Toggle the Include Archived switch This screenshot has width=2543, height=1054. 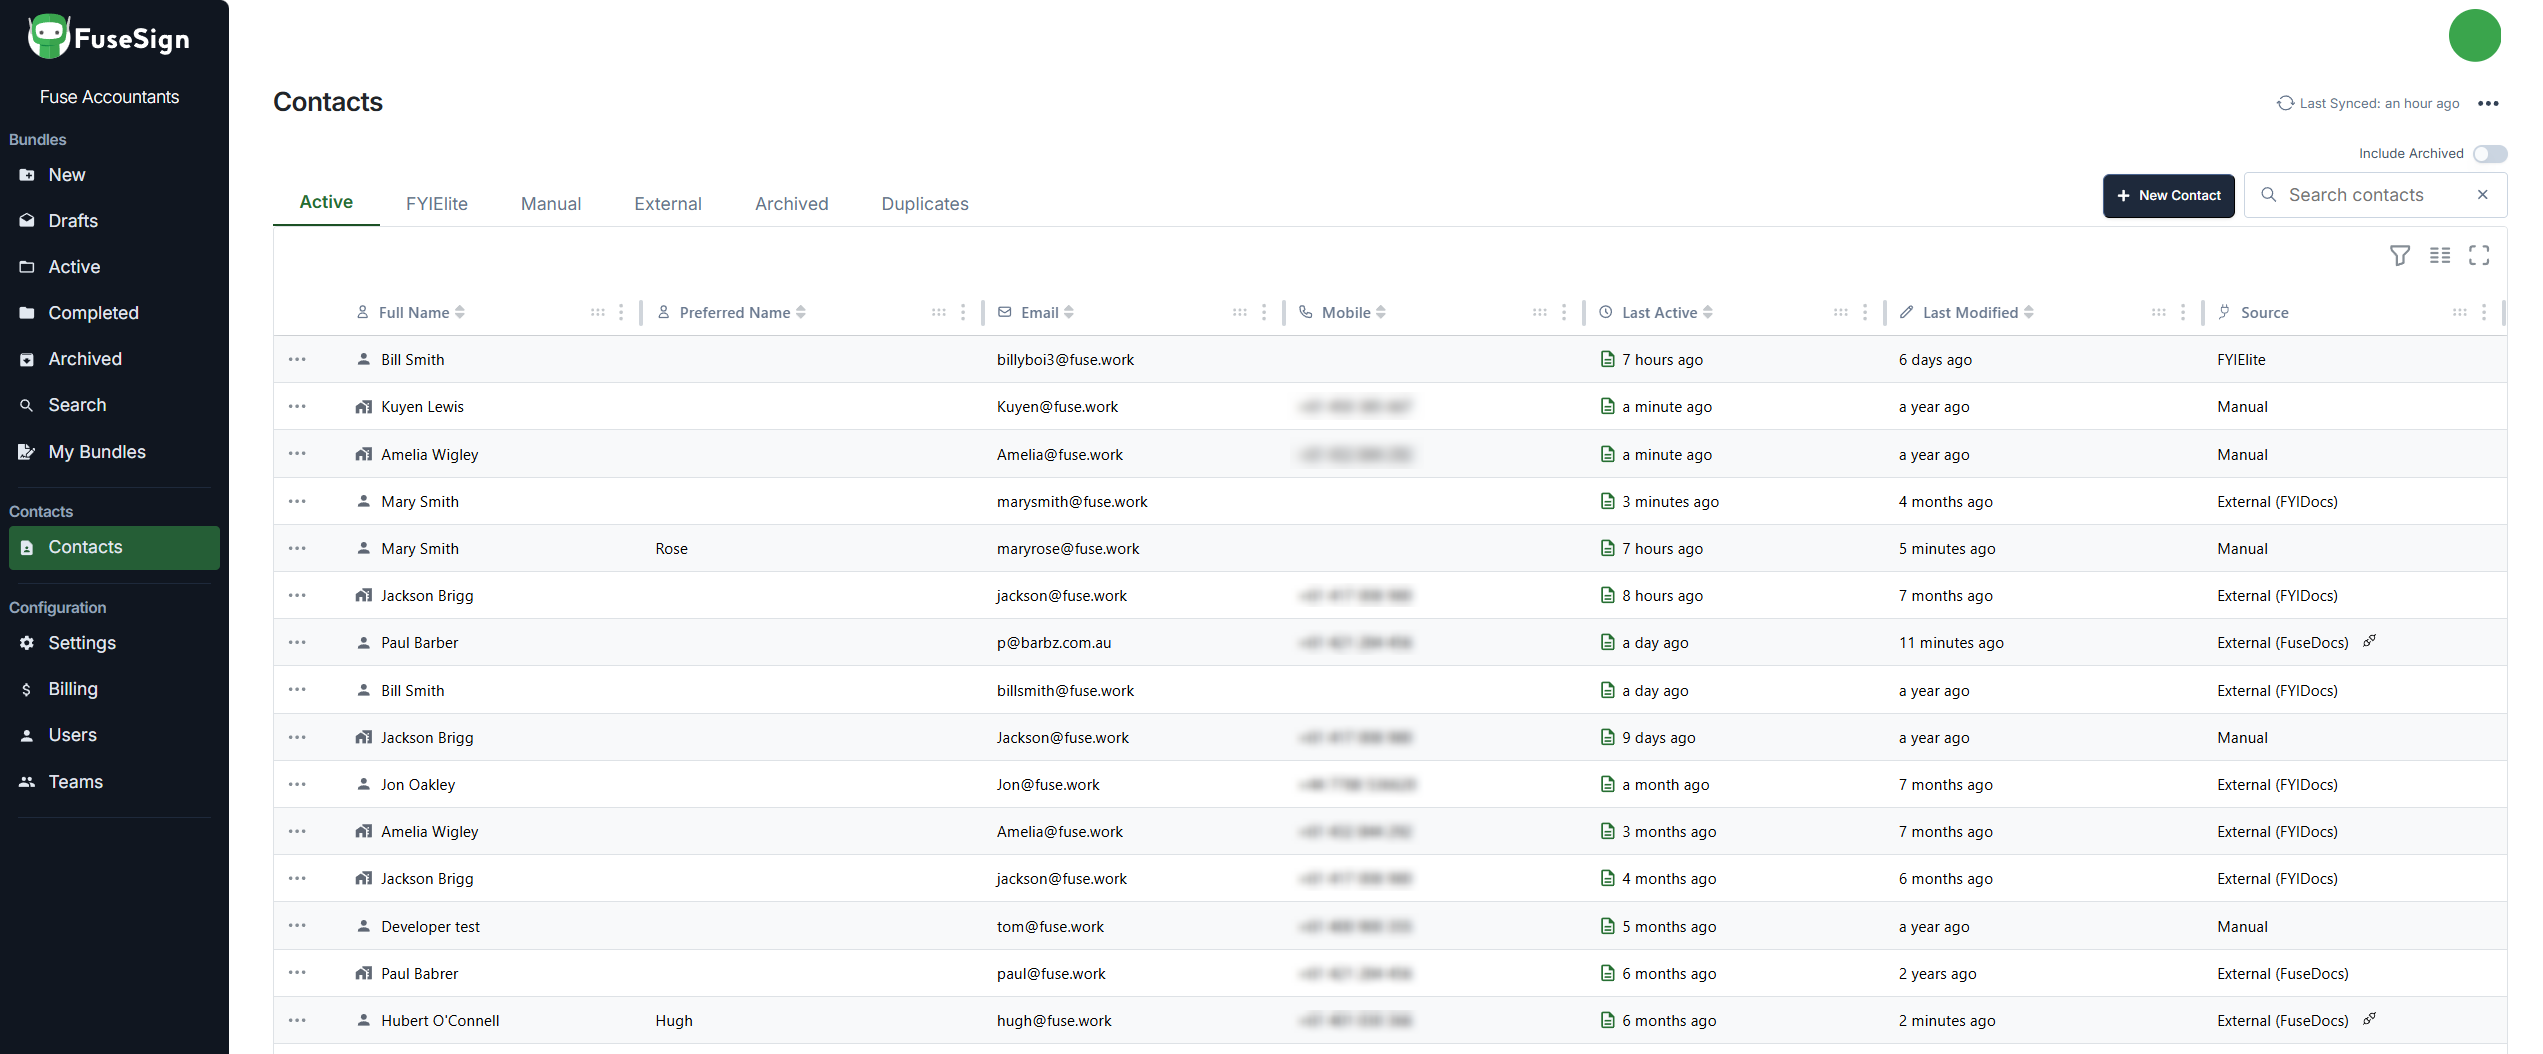(2489, 153)
